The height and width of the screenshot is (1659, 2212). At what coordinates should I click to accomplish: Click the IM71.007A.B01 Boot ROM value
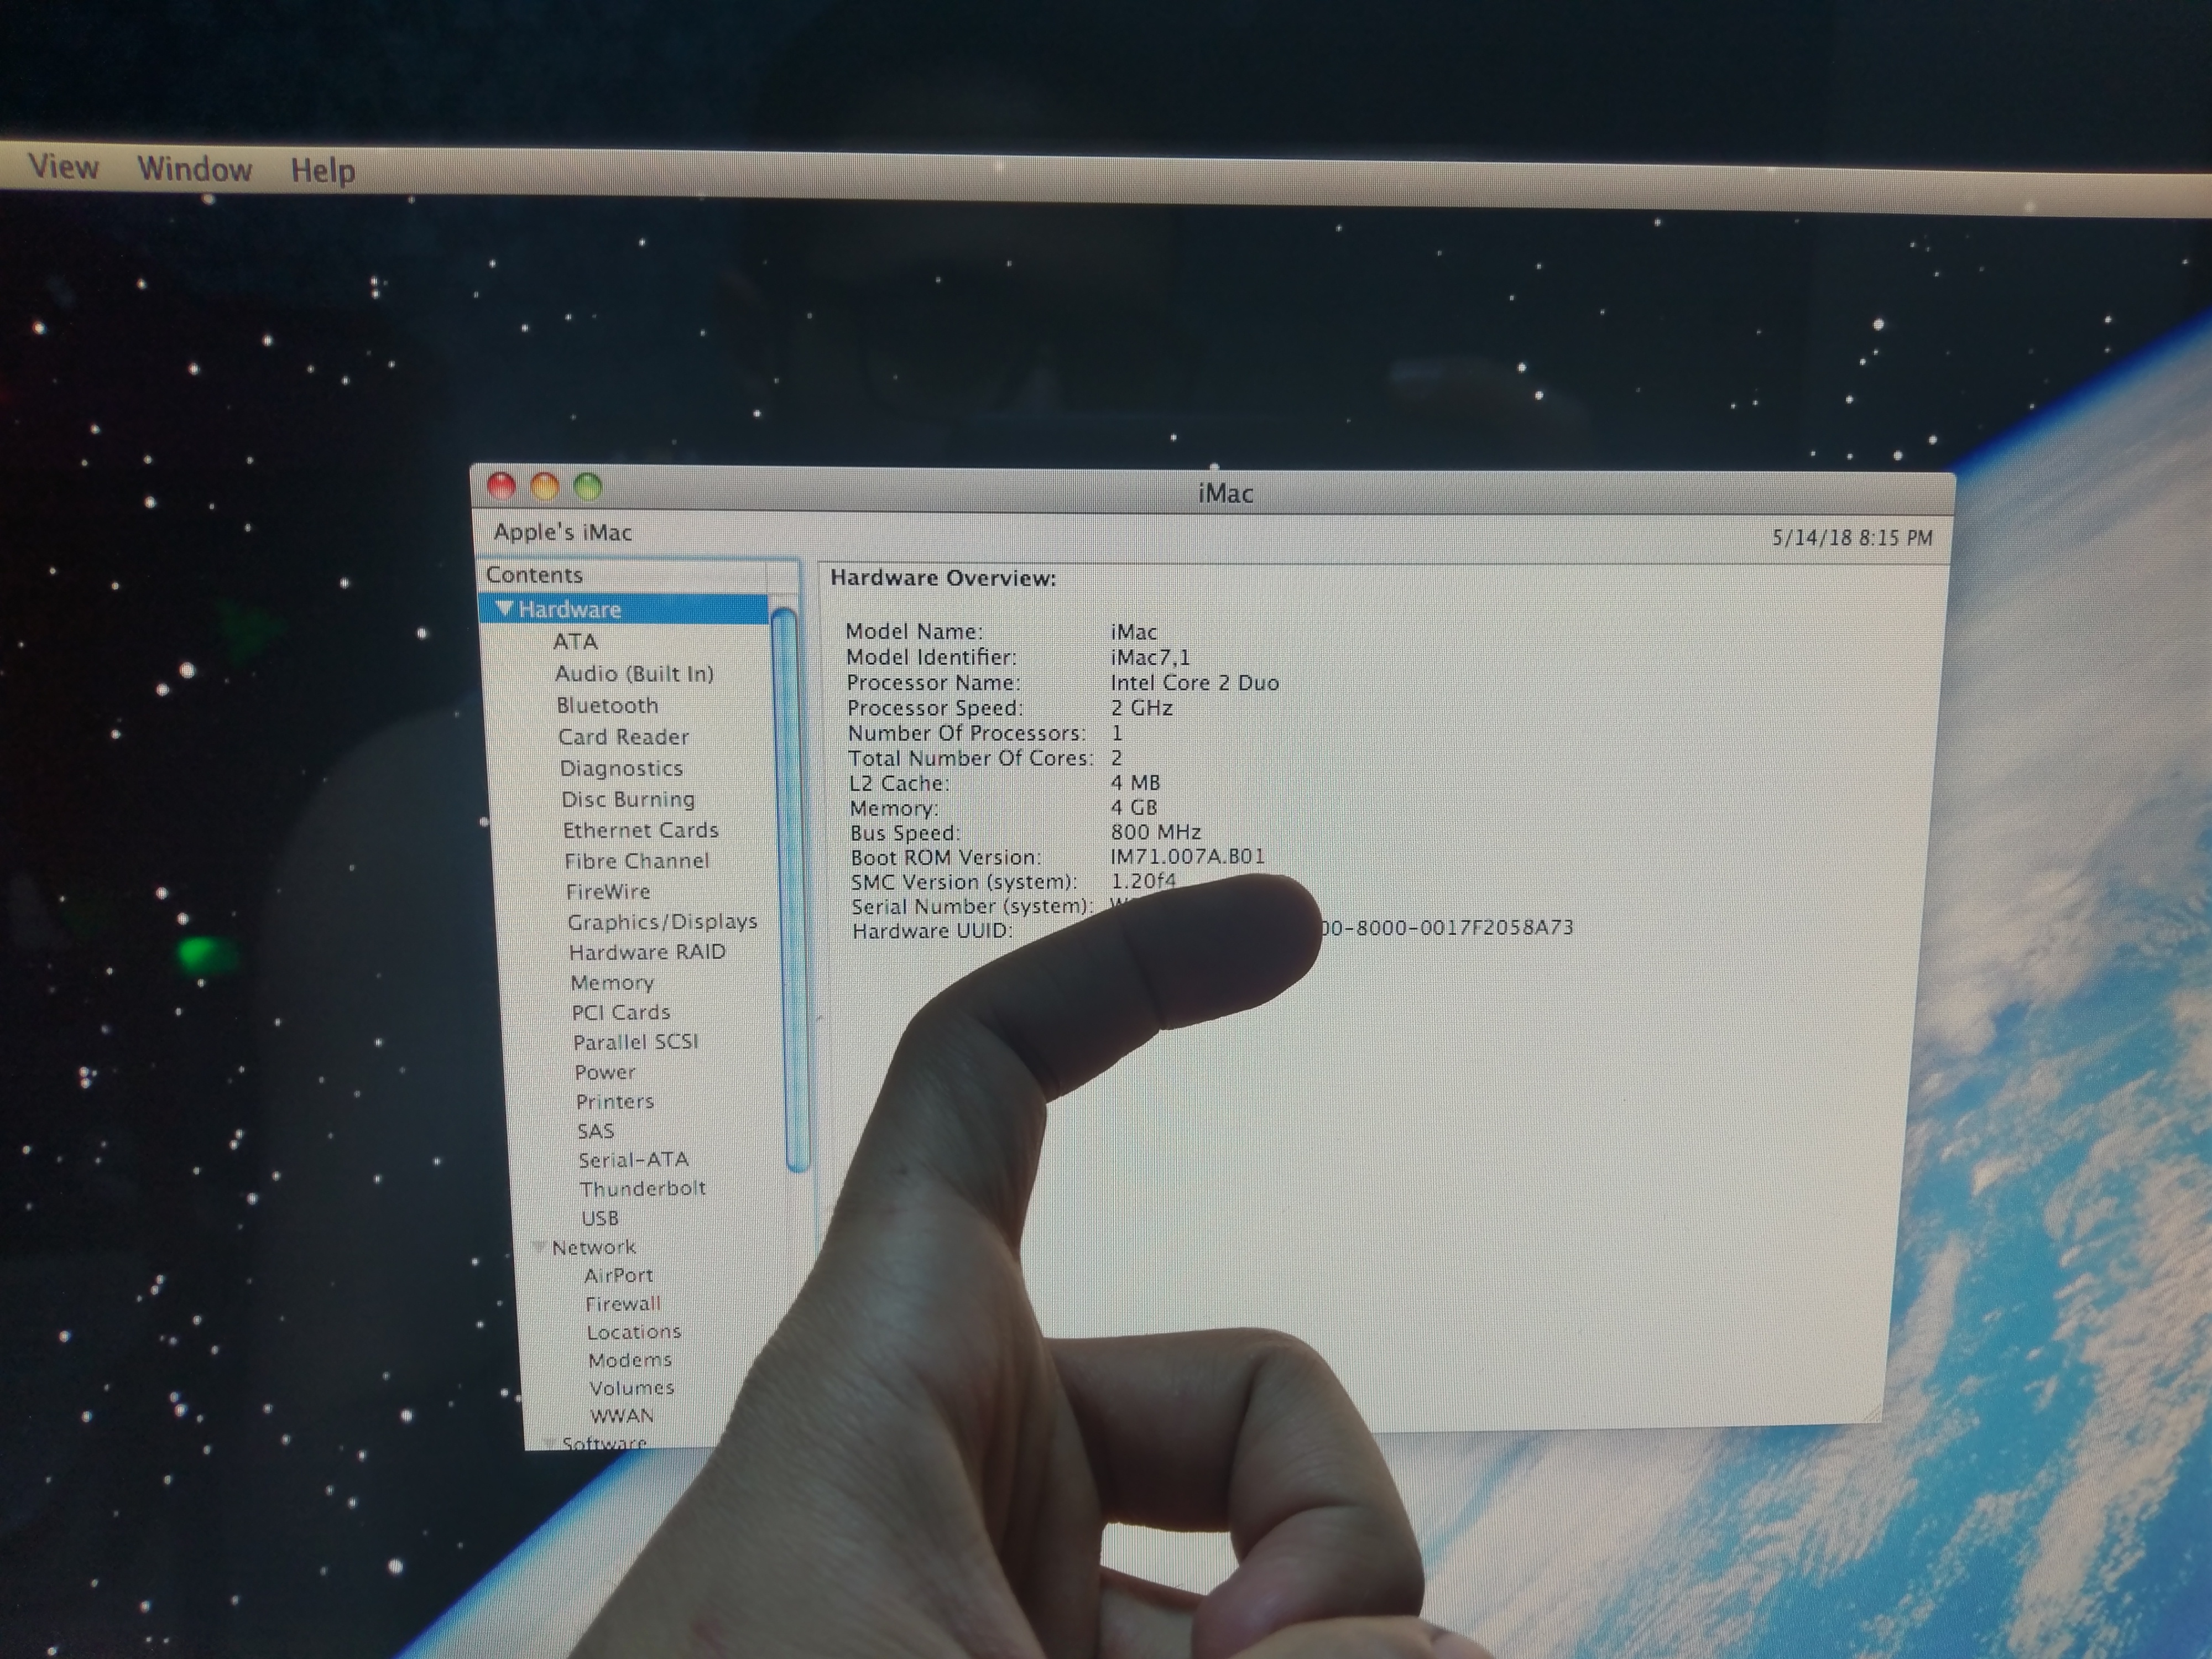(1187, 856)
